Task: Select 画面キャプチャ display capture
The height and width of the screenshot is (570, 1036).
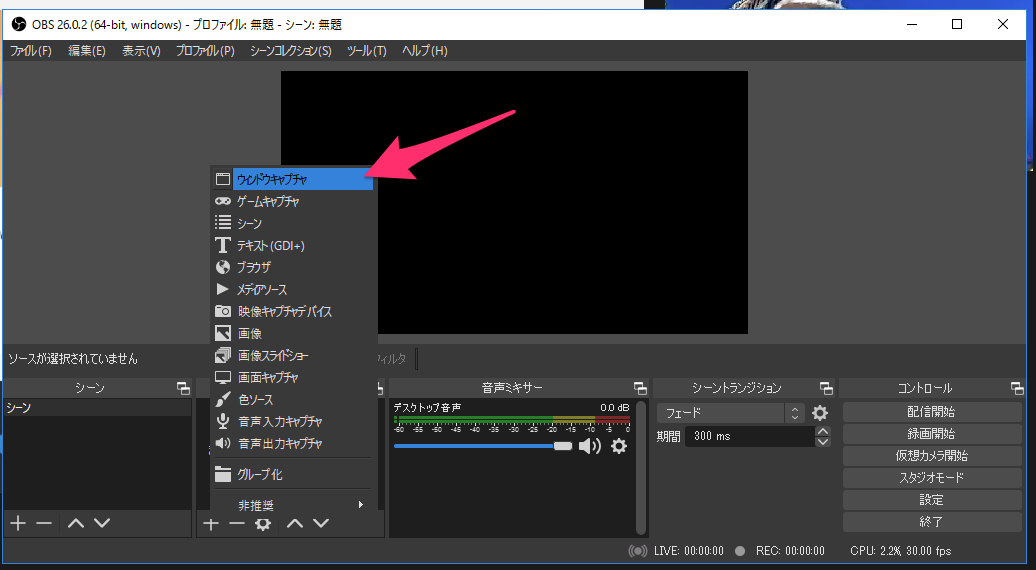Action: pyautogui.click(x=293, y=378)
